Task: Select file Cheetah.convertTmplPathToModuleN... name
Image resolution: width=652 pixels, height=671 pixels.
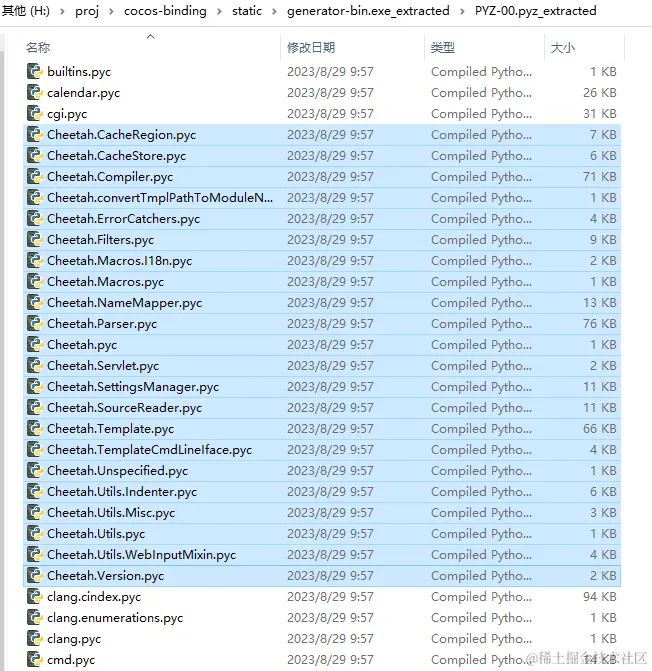Action: [160, 198]
